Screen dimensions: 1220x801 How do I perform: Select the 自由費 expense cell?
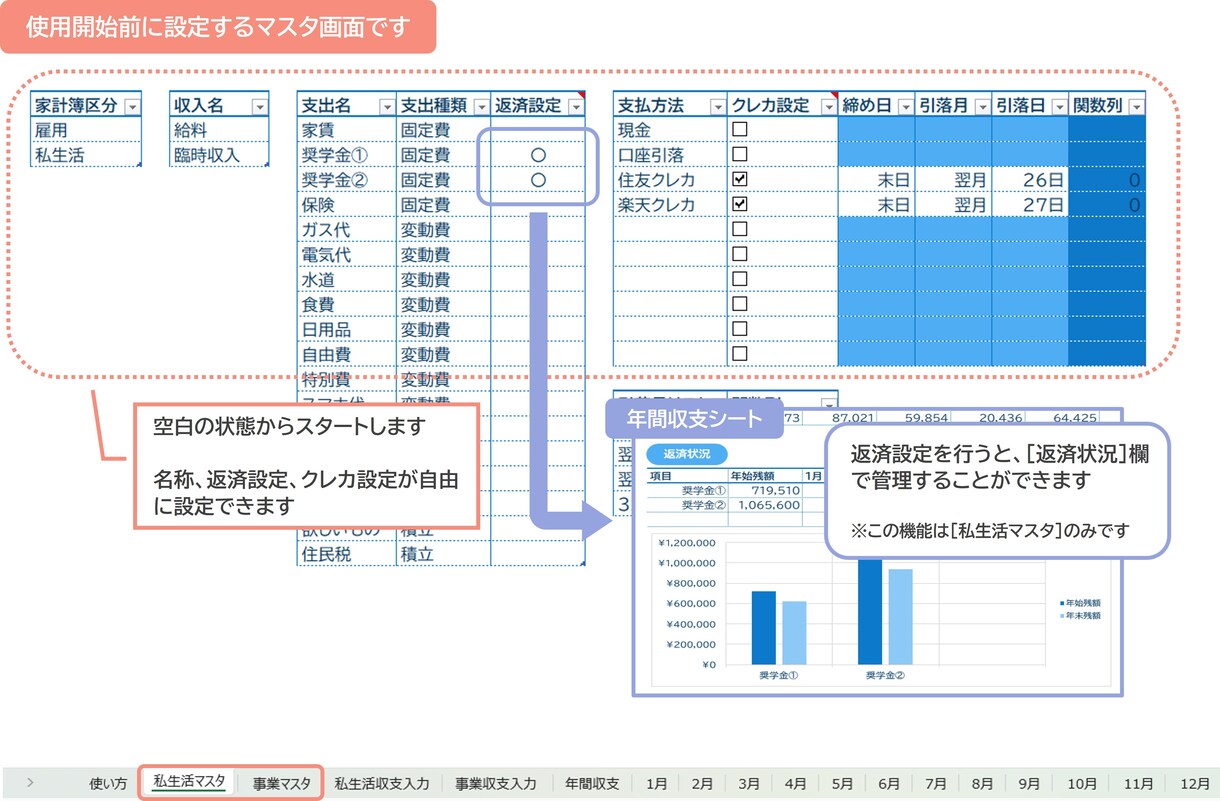346,354
